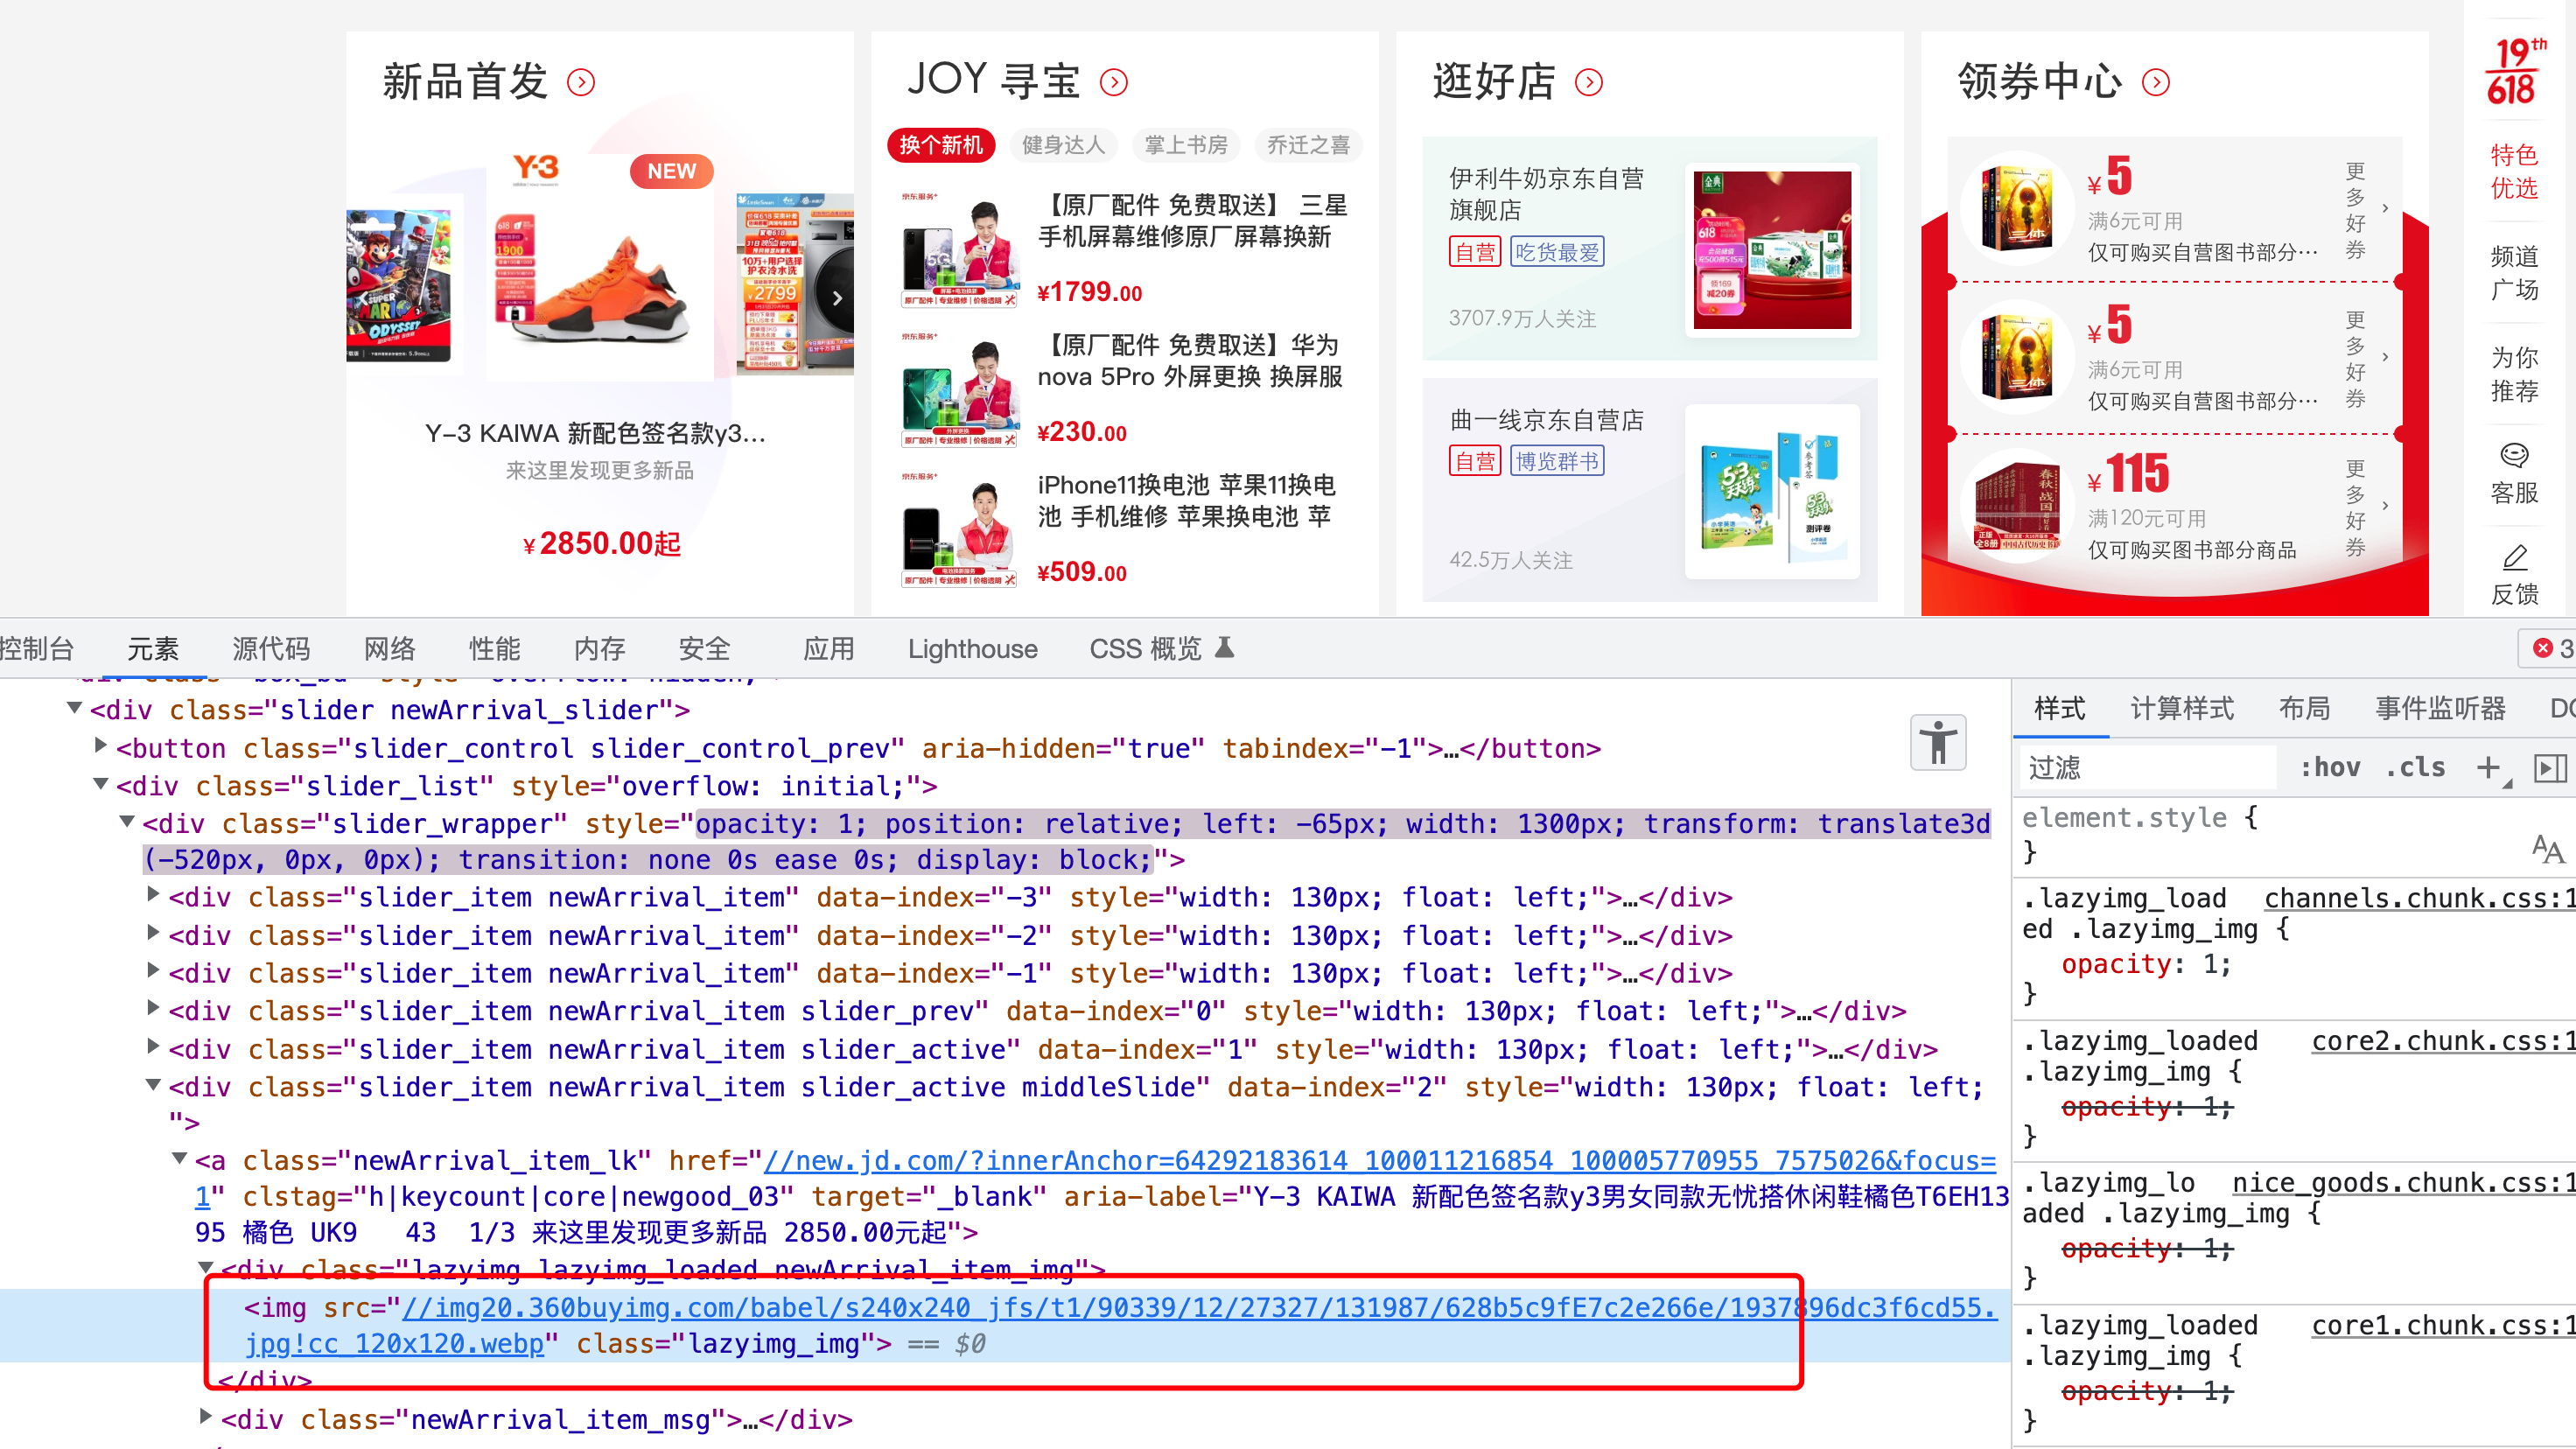Screen dimensions: 2576x1449
Task: Click chevron next to first ¥5 coupon
Action: coord(2386,209)
